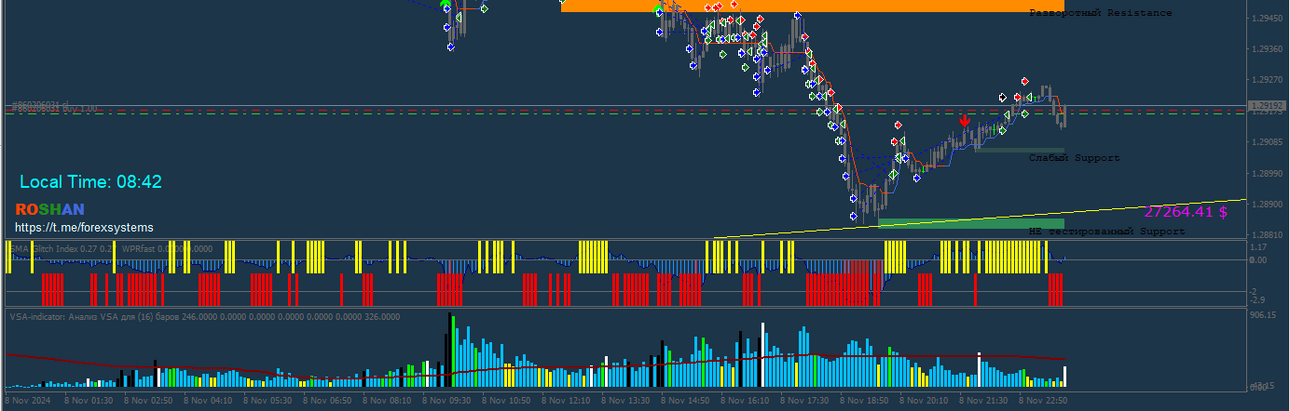Click the 1.28810 price axis label
The height and width of the screenshot is (411, 1290).
click(x=1267, y=235)
